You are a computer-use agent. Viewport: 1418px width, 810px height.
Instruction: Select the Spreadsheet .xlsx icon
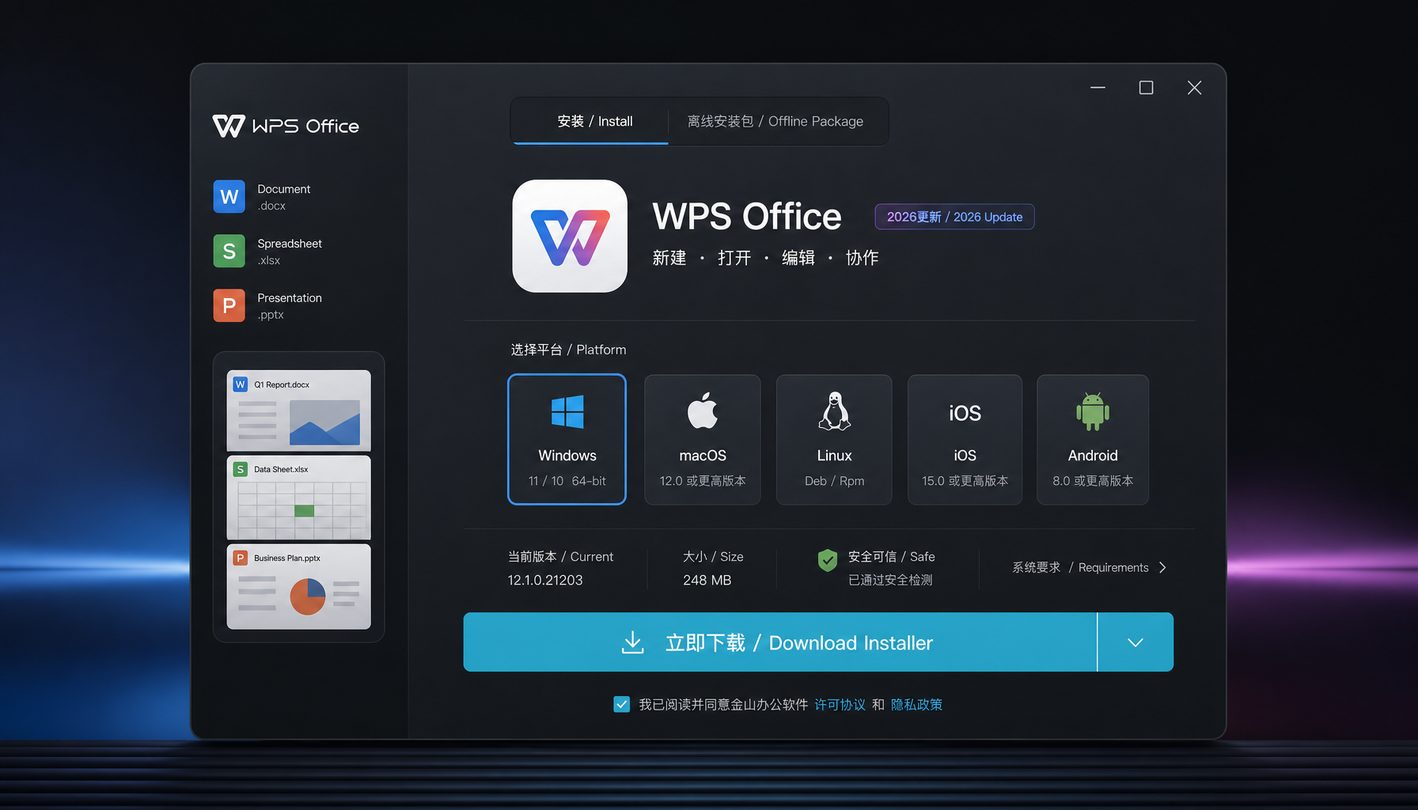point(229,251)
